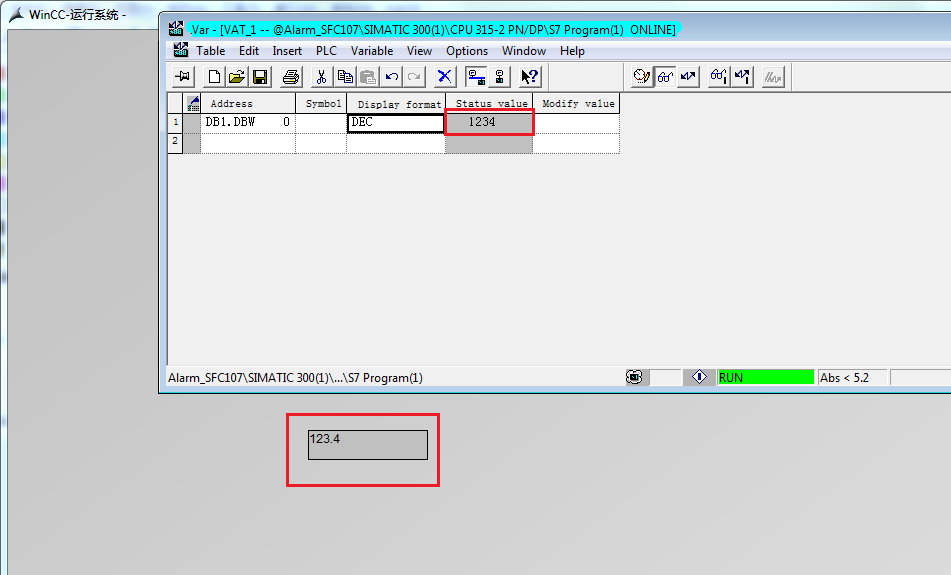The height and width of the screenshot is (575, 951).
Task: Click the greyed-out Redo icon
Action: point(414,77)
